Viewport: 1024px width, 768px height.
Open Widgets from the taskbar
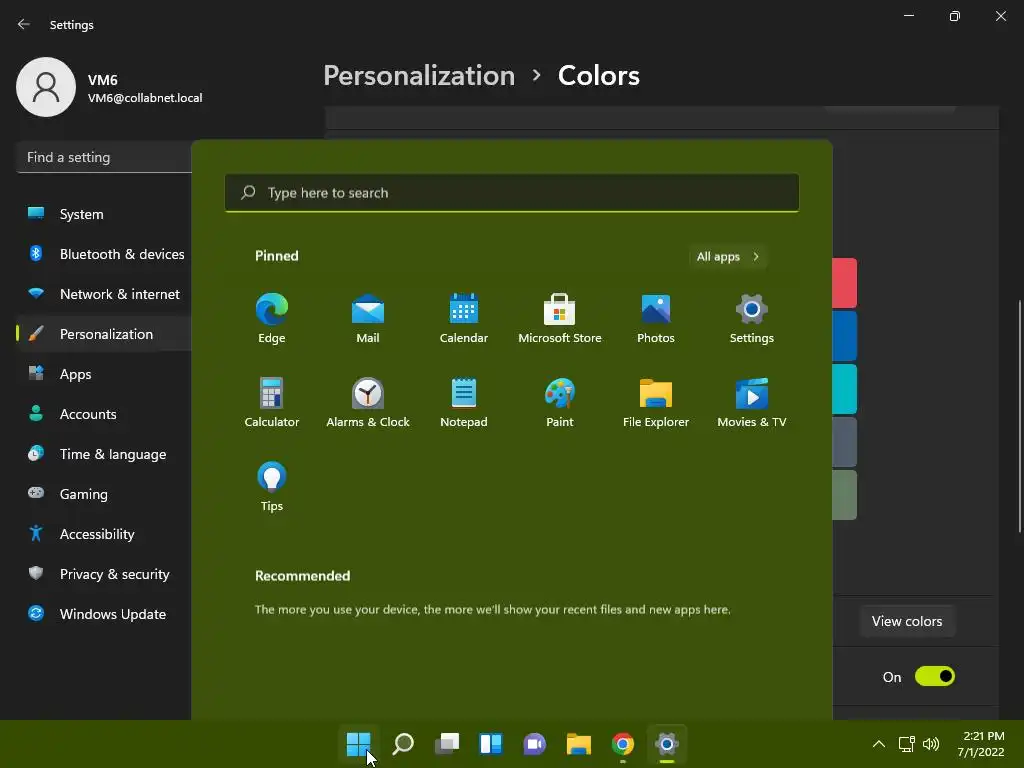tap(490, 744)
